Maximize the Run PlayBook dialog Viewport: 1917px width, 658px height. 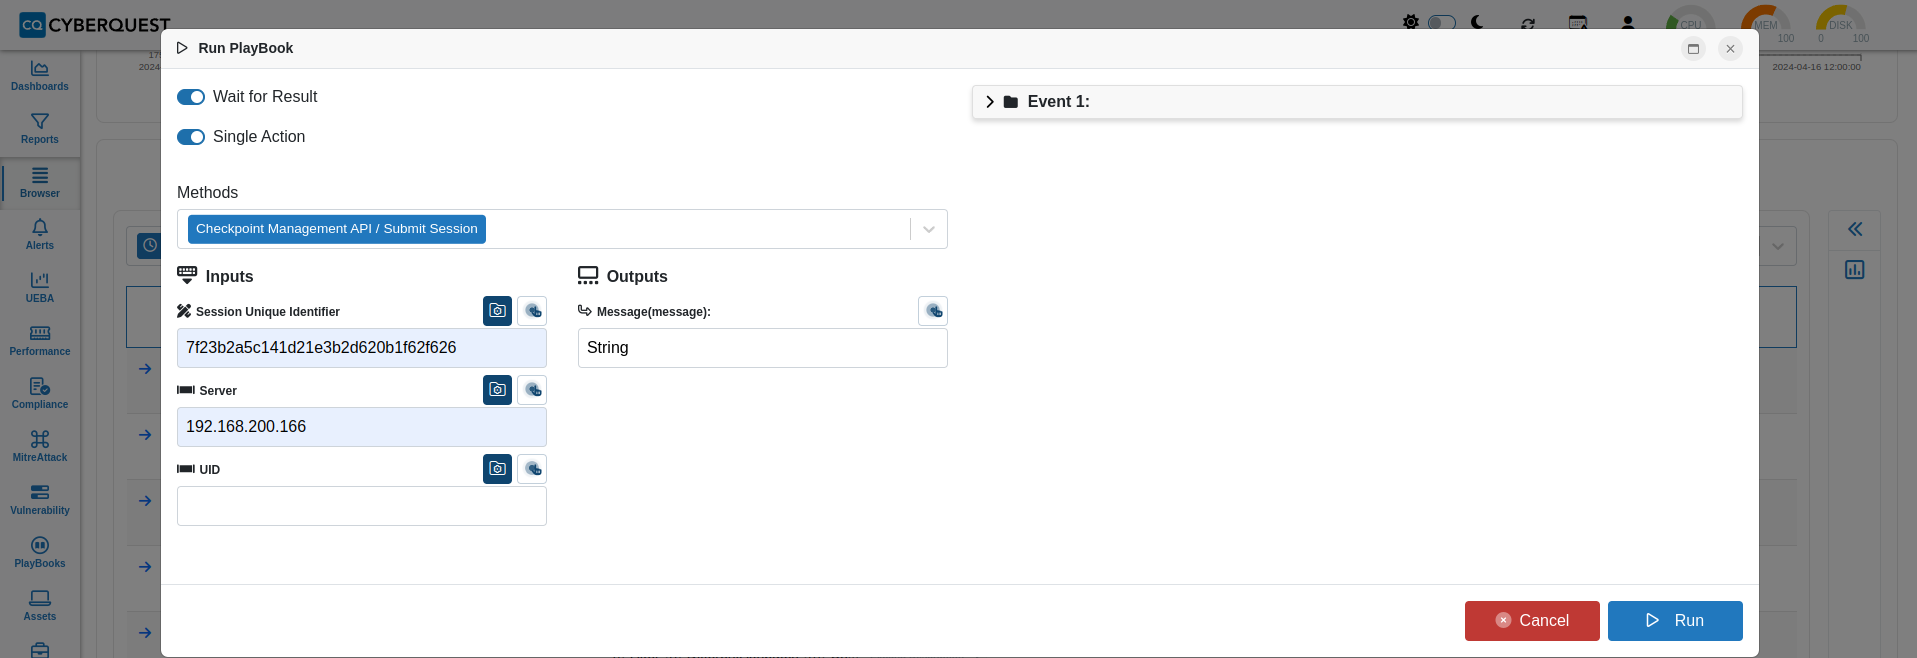1693,49
